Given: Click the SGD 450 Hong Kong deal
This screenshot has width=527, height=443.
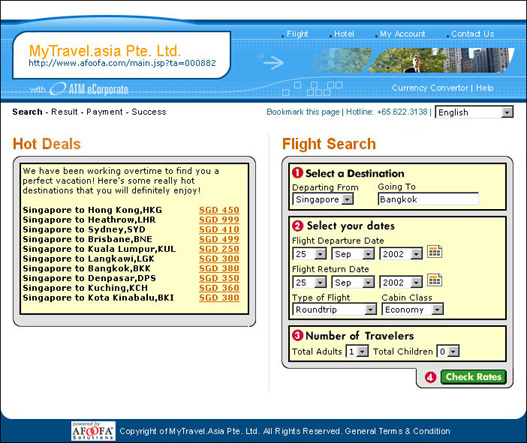Looking at the screenshot, I should [x=219, y=210].
